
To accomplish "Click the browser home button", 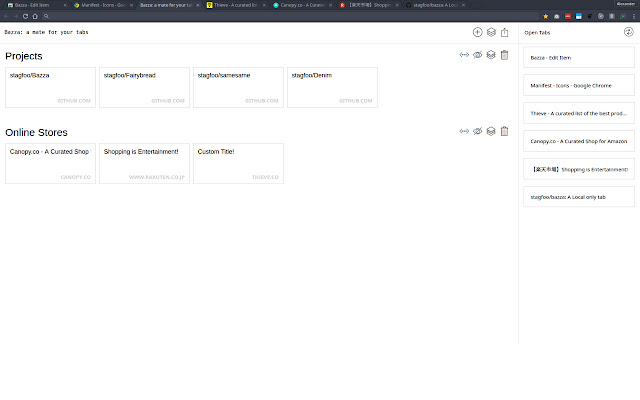I will 35,16.
